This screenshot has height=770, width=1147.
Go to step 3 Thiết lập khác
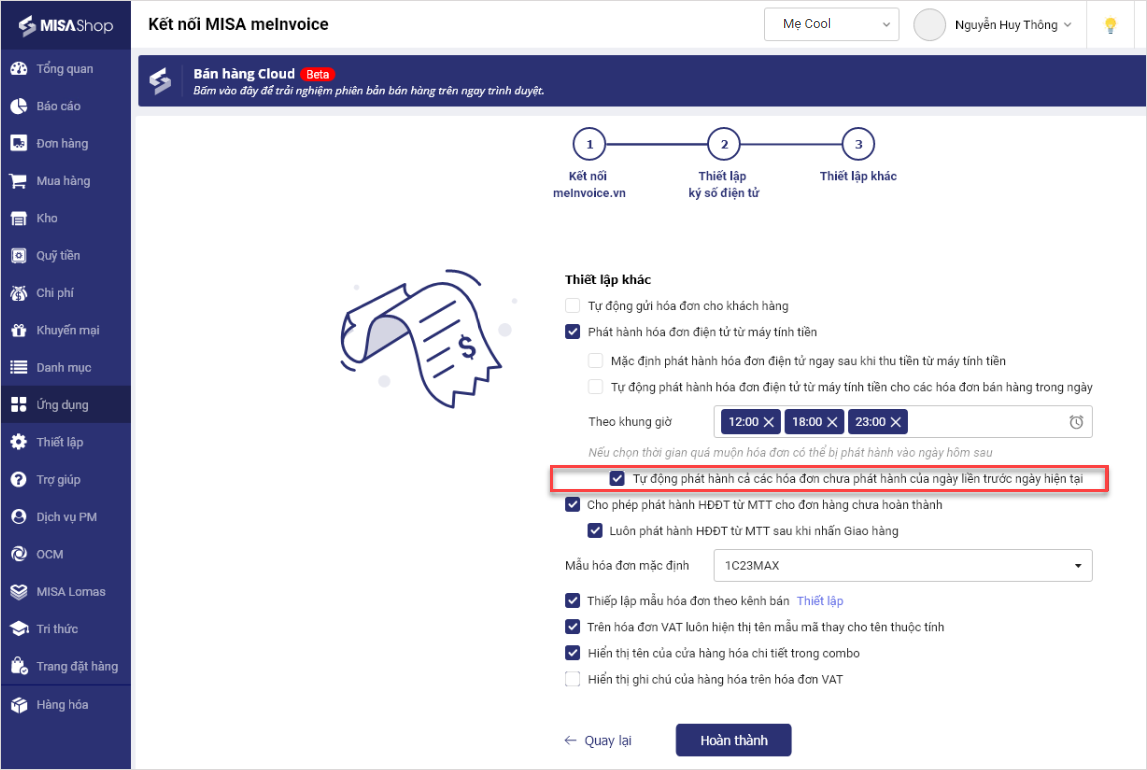(x=858, y=145)
